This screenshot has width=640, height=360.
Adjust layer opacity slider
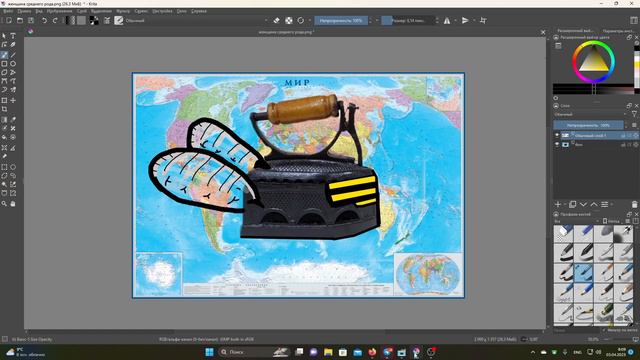[x=588, y=125]
